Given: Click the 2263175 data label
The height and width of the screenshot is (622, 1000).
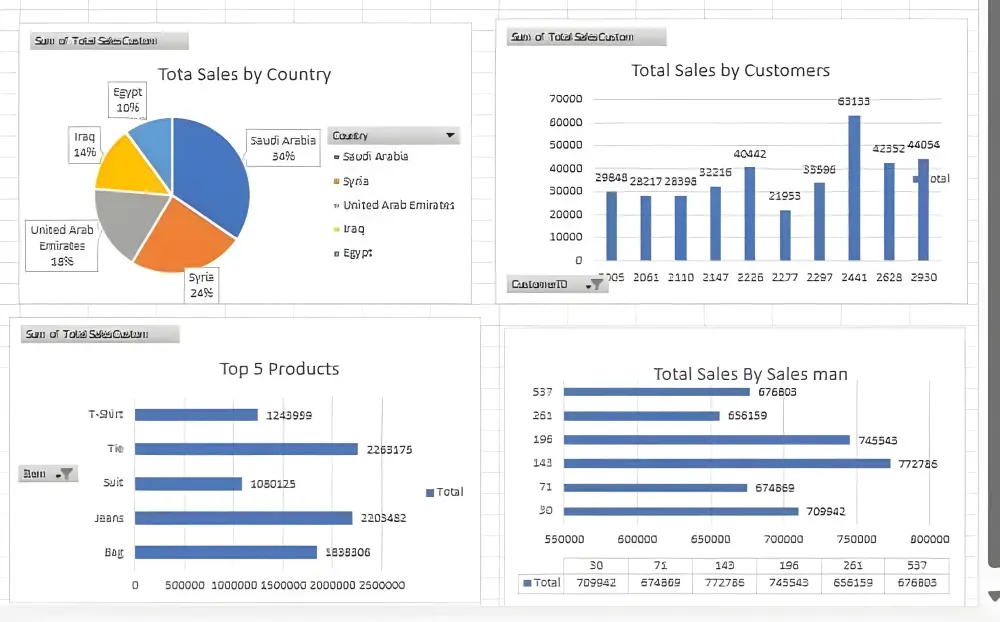Looking at the screenshot, I should [389, 450].
